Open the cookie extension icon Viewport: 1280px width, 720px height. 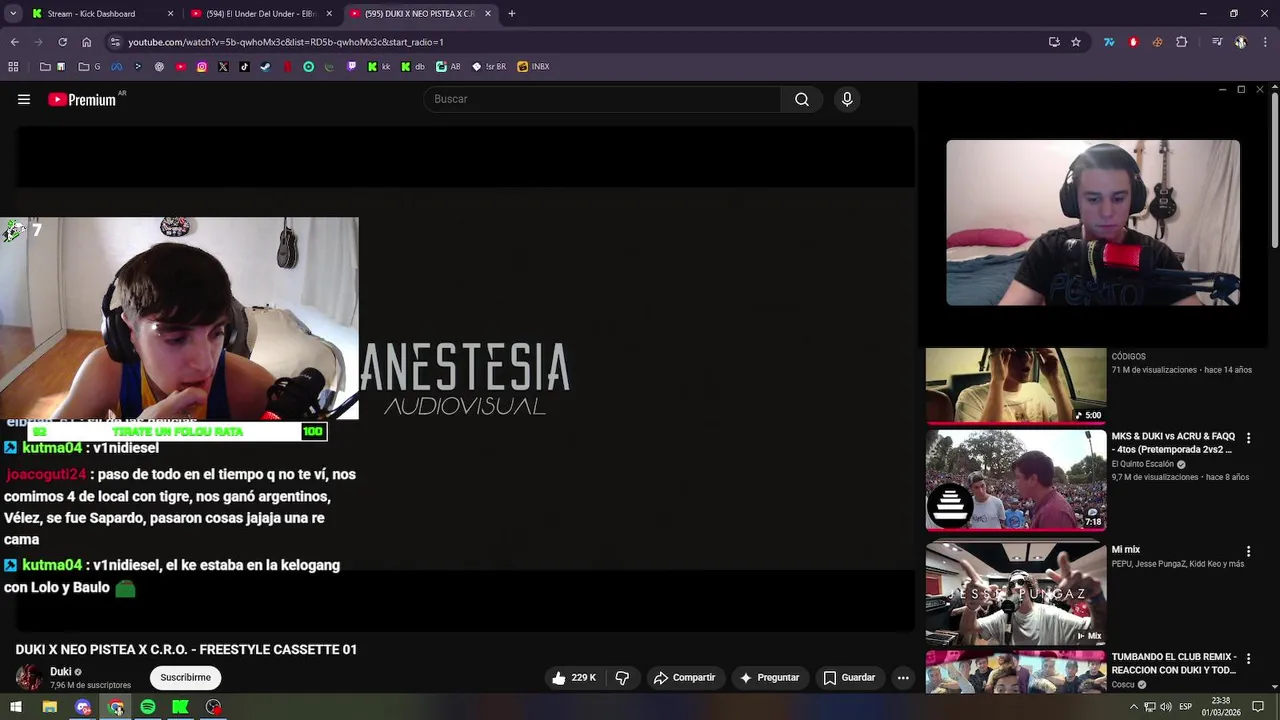point(1157,42)
